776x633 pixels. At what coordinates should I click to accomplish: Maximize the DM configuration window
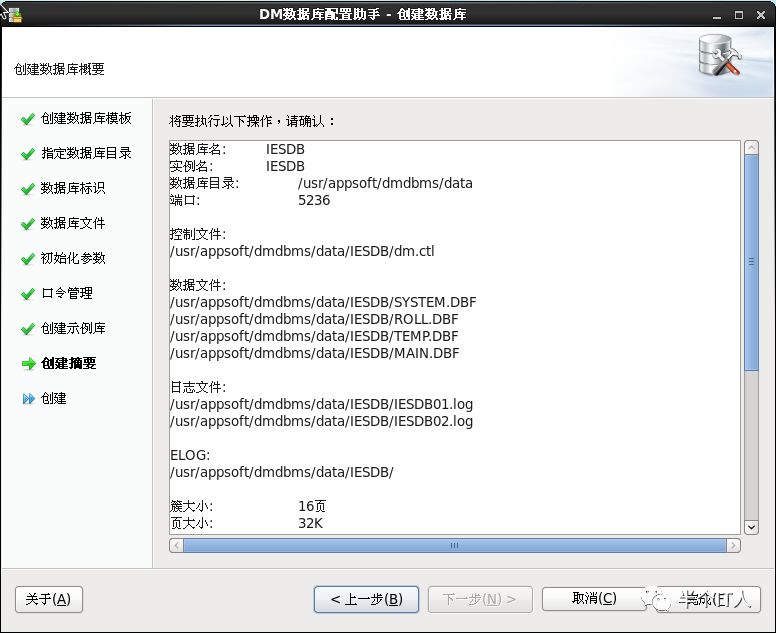click(739, 15)
